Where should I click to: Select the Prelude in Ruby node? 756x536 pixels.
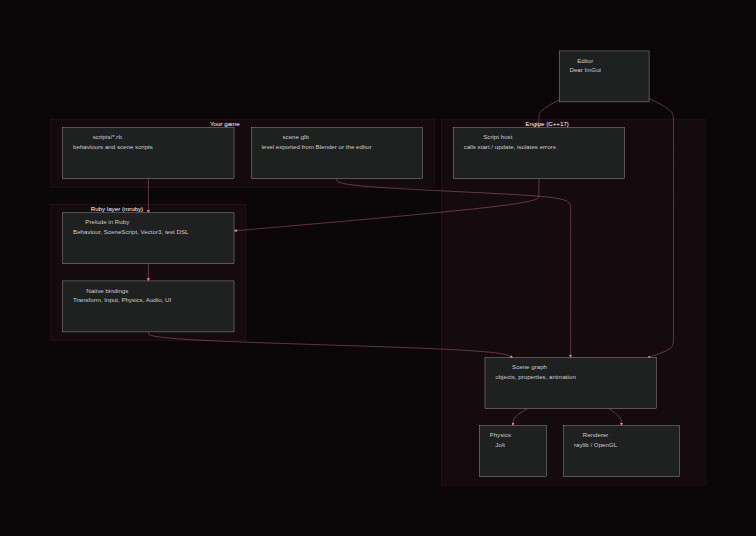coord(148,238)
